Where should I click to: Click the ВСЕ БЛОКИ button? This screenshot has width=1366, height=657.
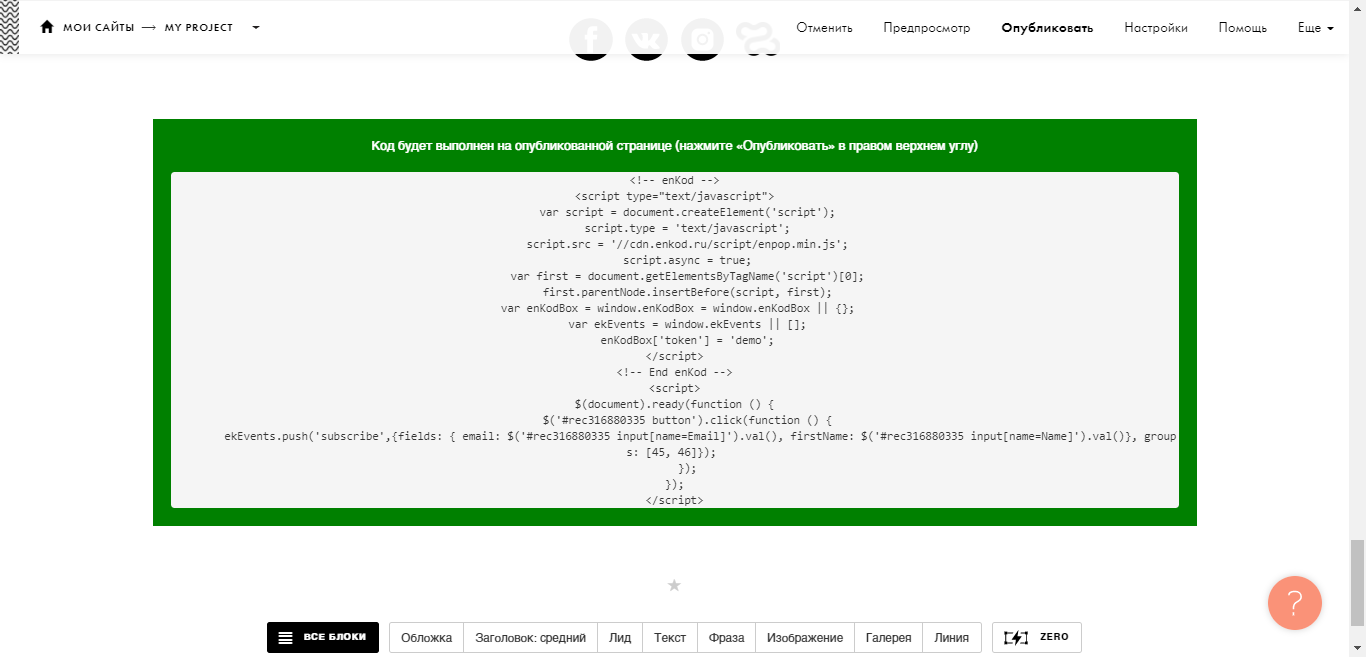click(x=323, y=637)
